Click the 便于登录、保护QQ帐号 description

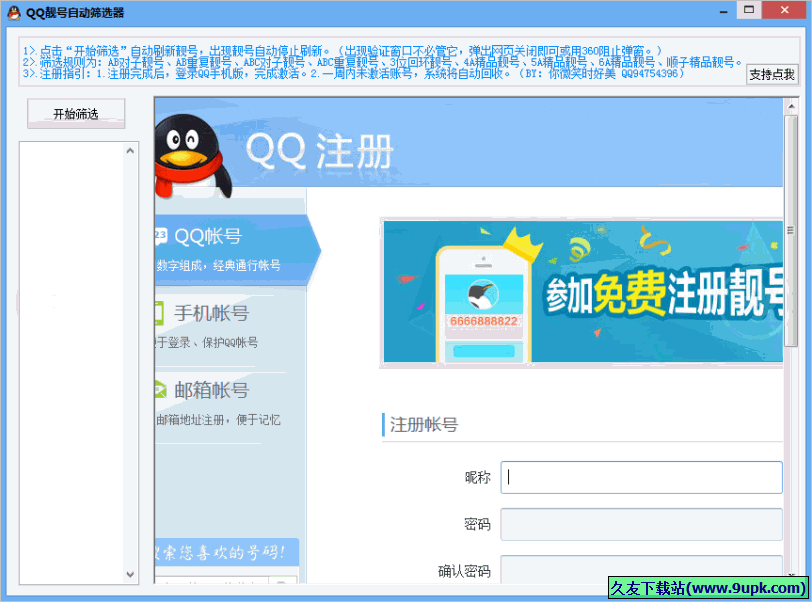coord(206,342)
